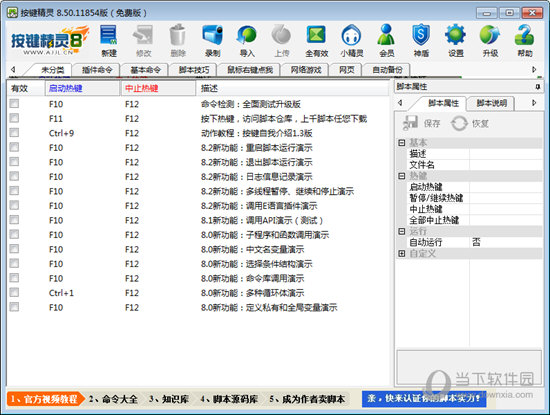Open the 鼠标右键点我 tab
This screenshot has height=415, width=550.
(x=250, y=70)
